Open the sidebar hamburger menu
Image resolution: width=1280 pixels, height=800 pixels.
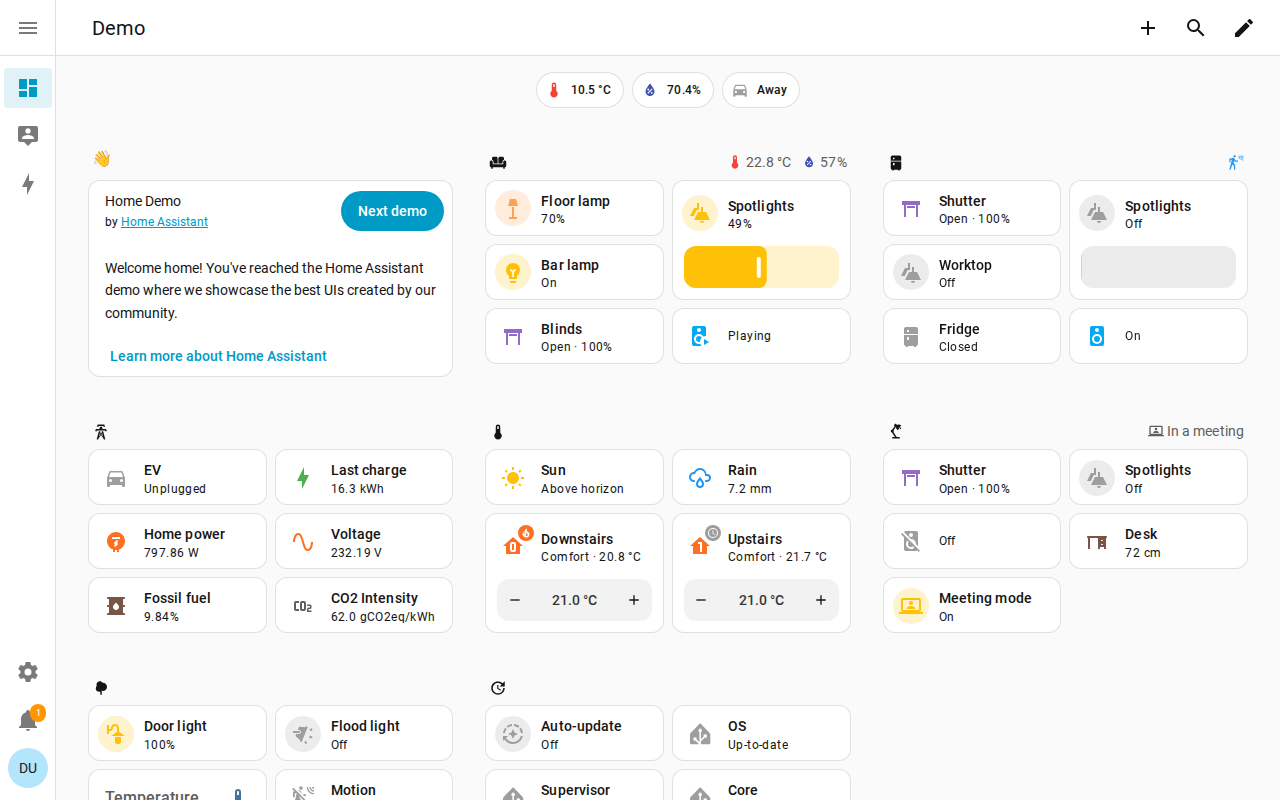click(x=28, y=28)
